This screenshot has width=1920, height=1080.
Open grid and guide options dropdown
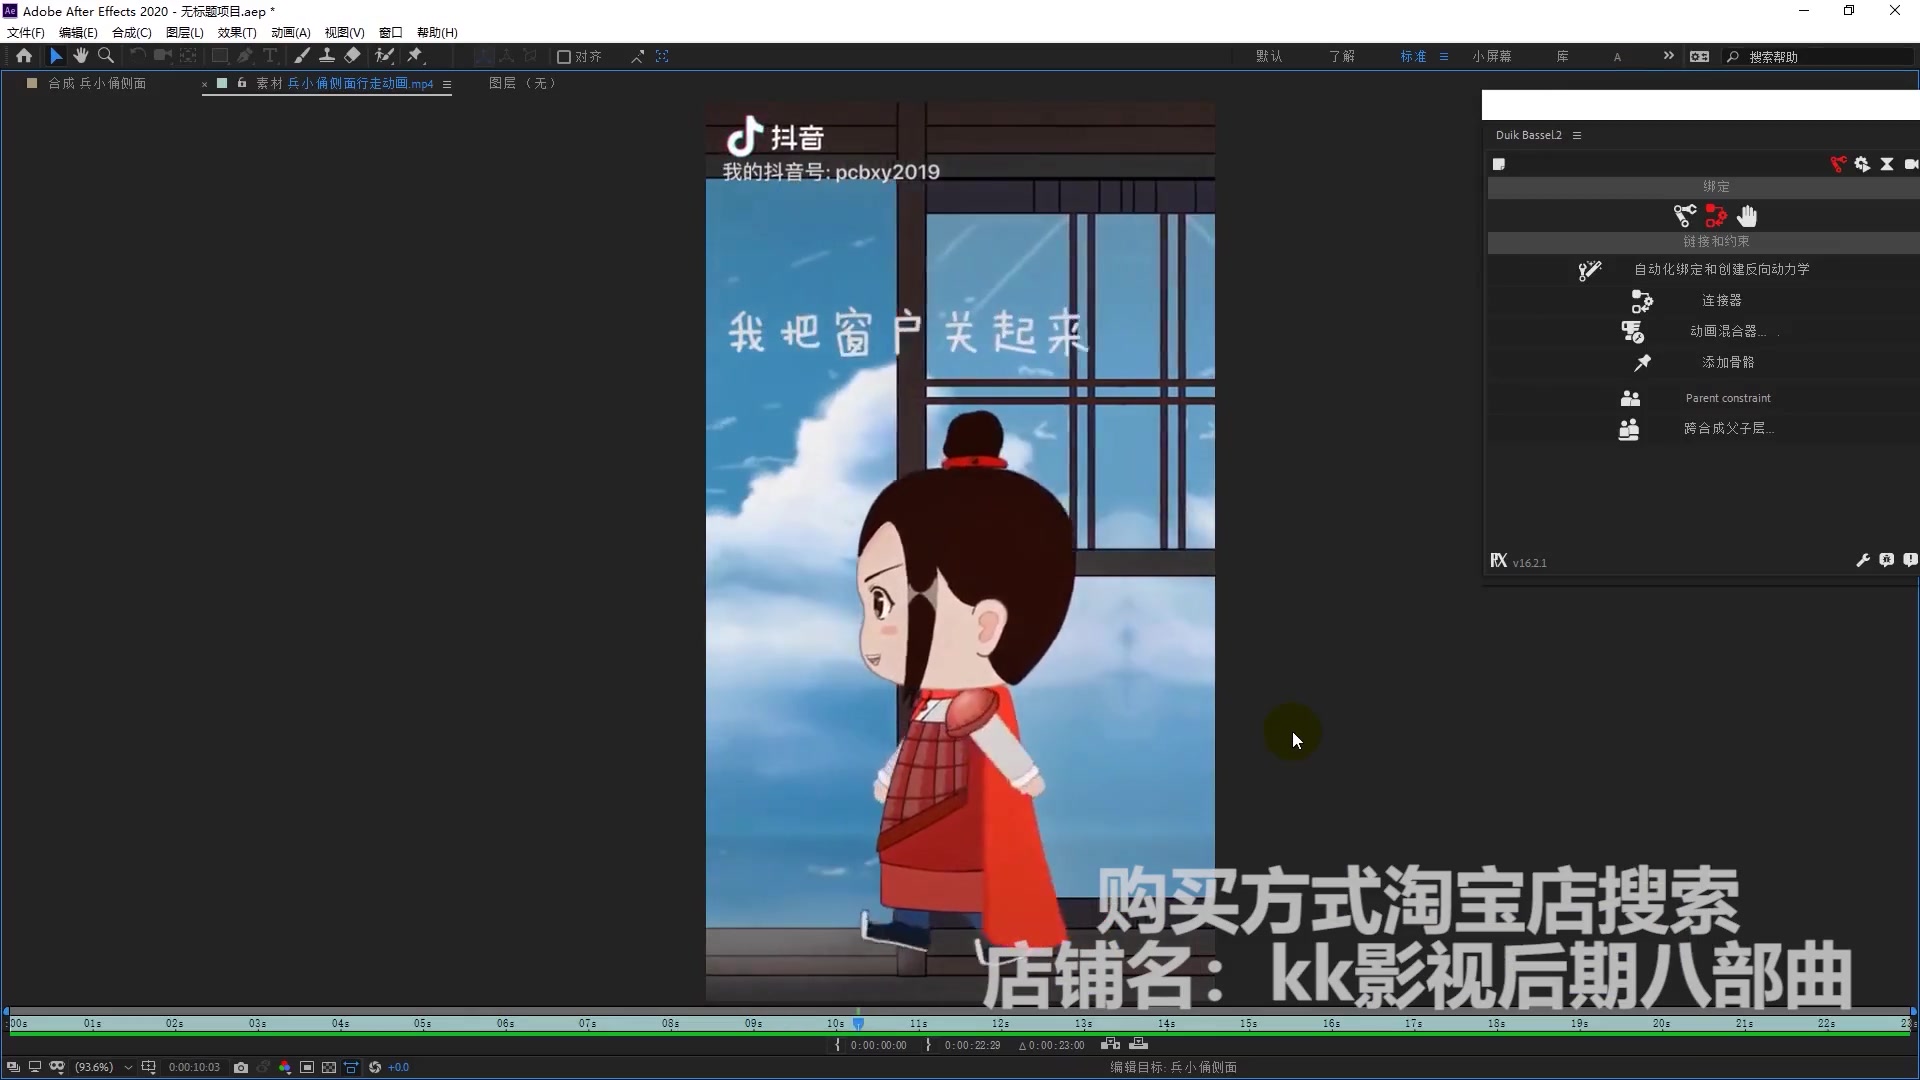pyautogui.click(x=149, y=1067)
